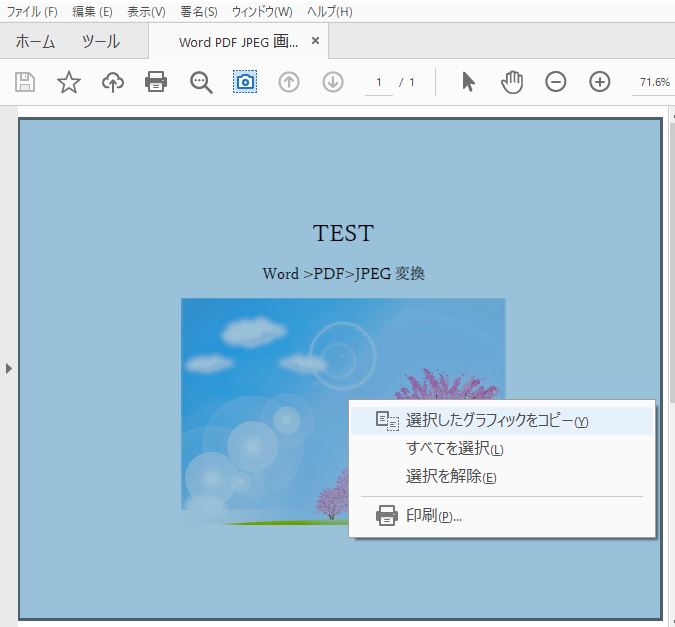Image resolution: width=675 pixels, height=627 pixels.
Task: Open the 編集(E) menu
Action: [92, 12]
